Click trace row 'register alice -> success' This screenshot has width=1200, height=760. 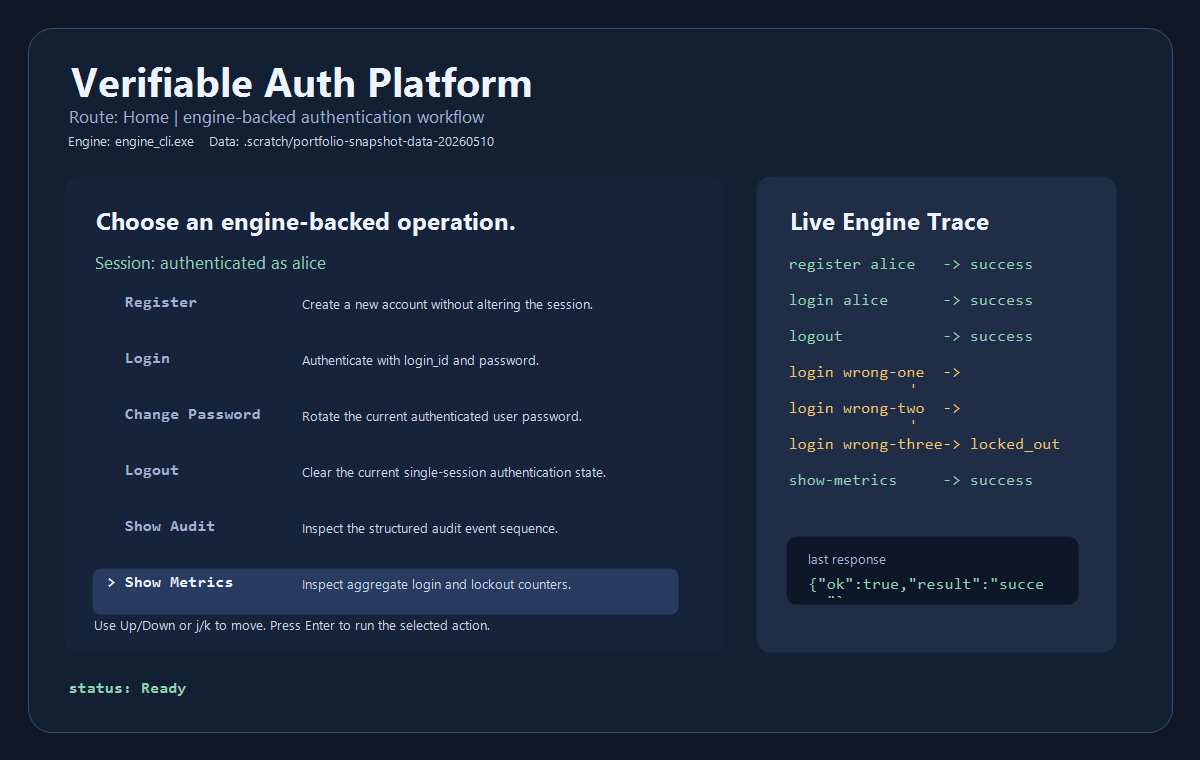910,264
